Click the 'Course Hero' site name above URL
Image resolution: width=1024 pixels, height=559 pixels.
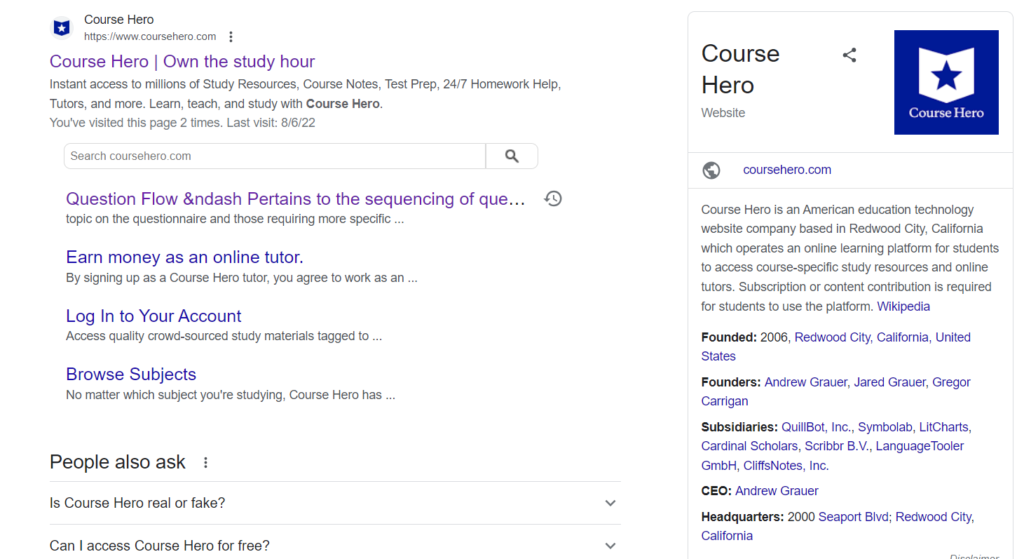119,20
